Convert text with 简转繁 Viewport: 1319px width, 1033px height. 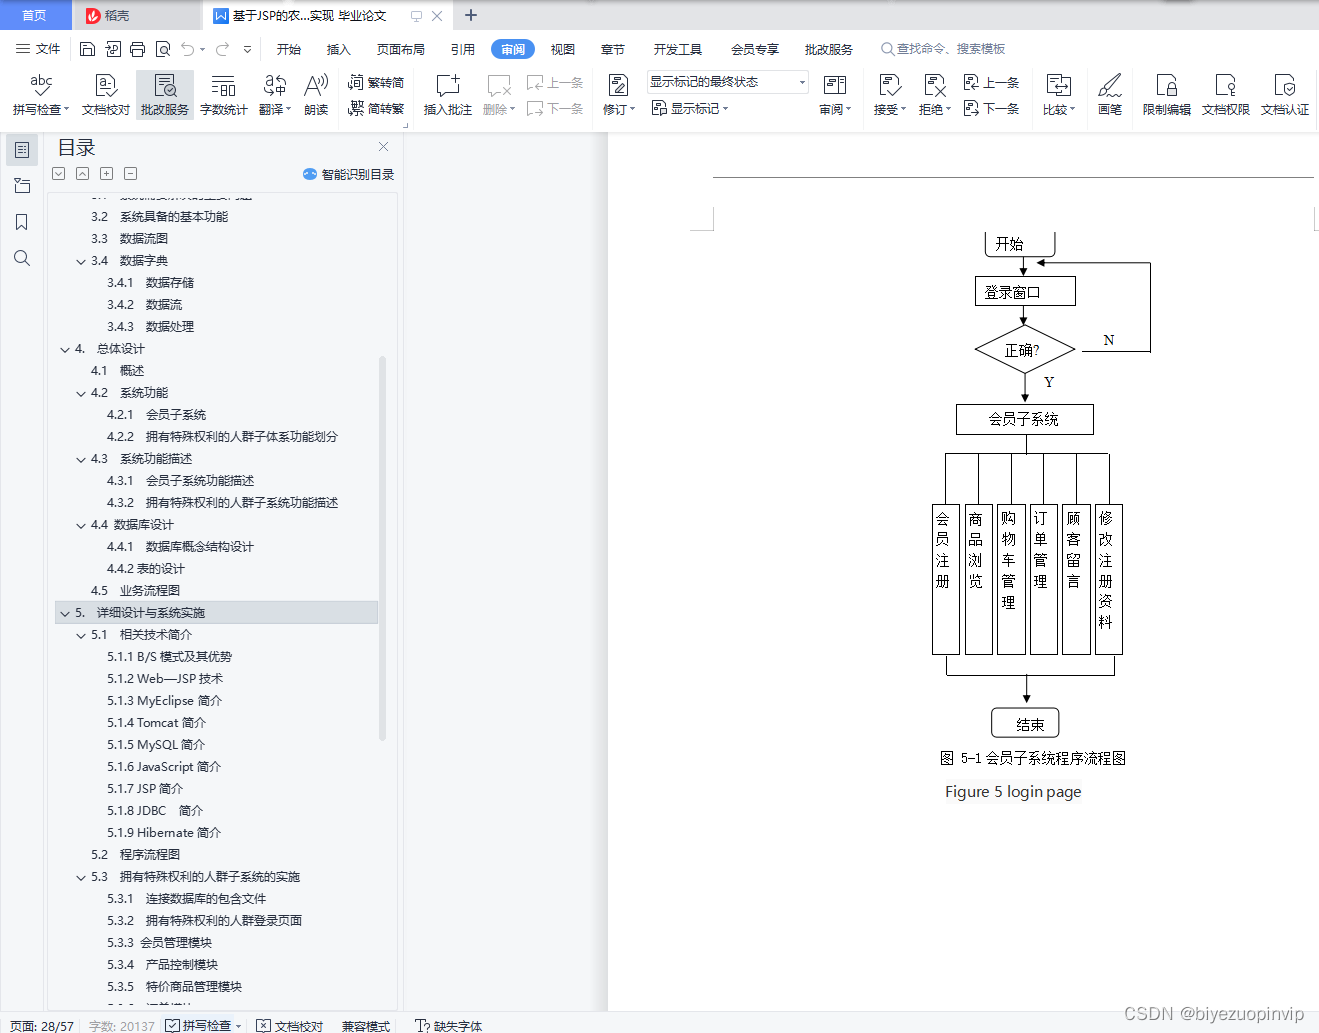[376, 109]
